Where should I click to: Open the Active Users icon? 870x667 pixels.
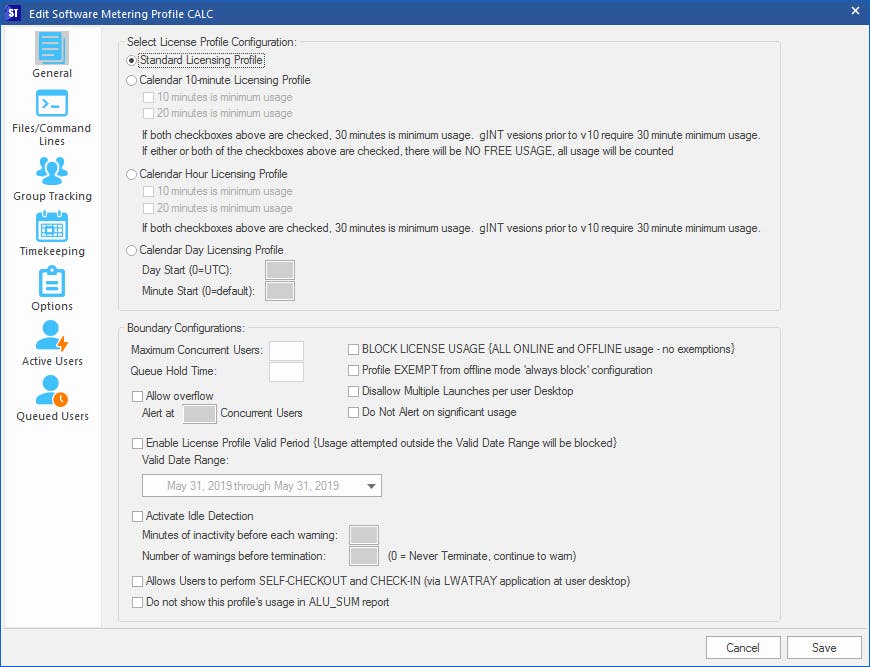(x=52, y=336)
